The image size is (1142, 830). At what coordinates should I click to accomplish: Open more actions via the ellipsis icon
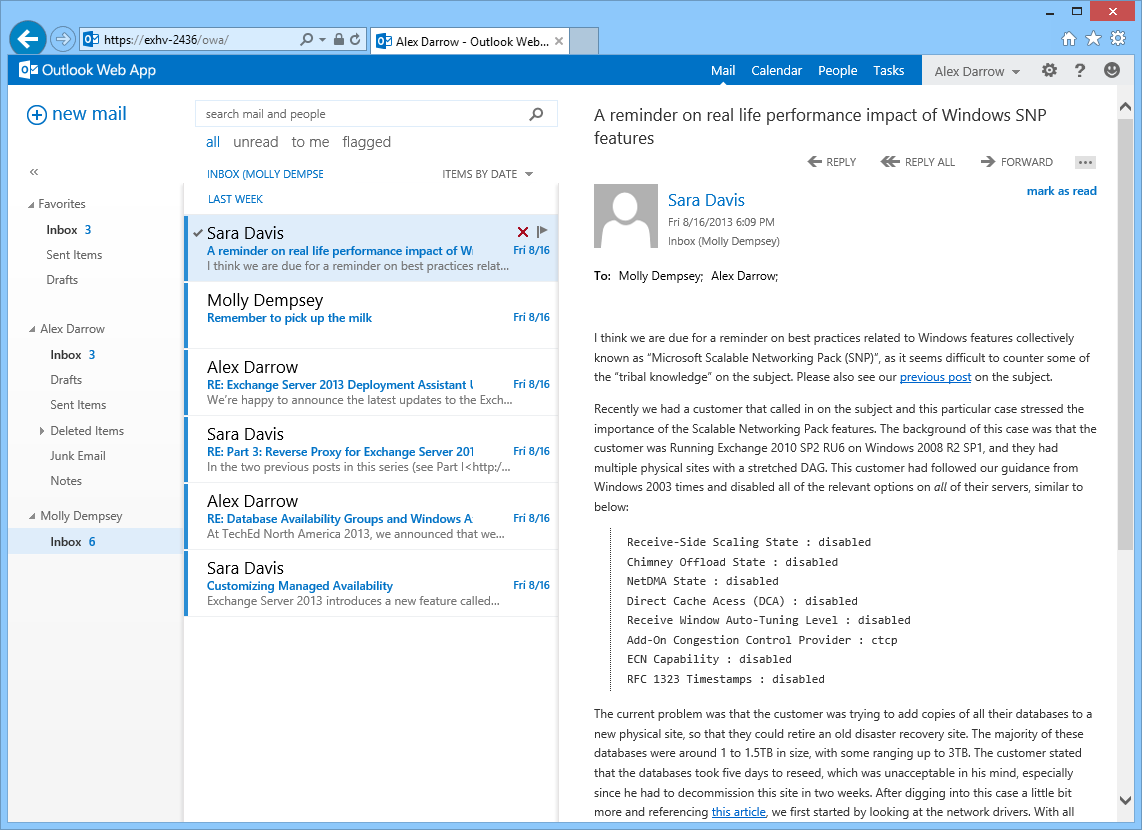pyautogui.click(x=1085, y=161)
